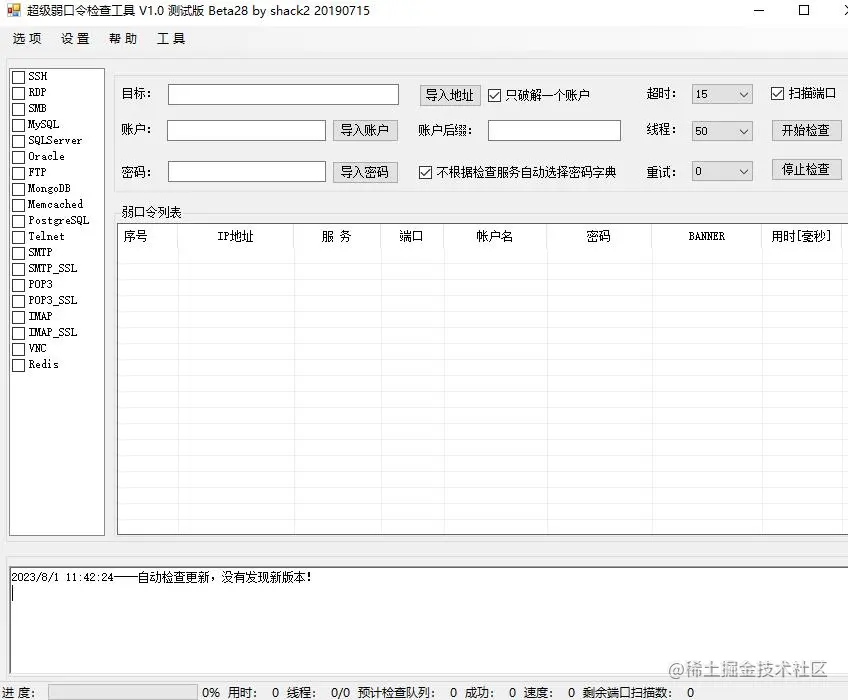Image resolution: width=848 pixels, height=700 pixels.
Task: Click the 弱口令列表 group label
Action: [x=151, y=212]
